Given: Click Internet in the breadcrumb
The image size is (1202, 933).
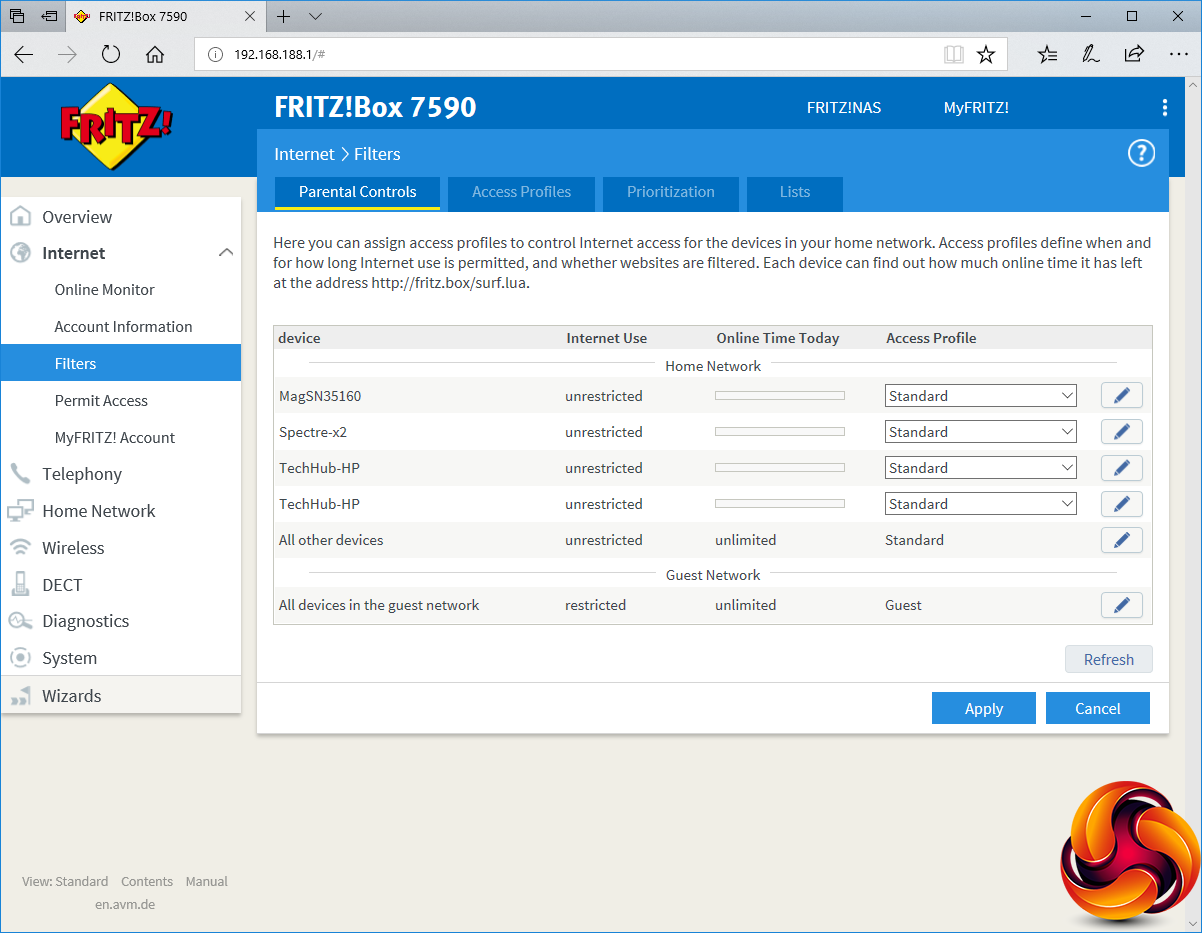Looking at the screenshot, I should (x=304, y=154).
